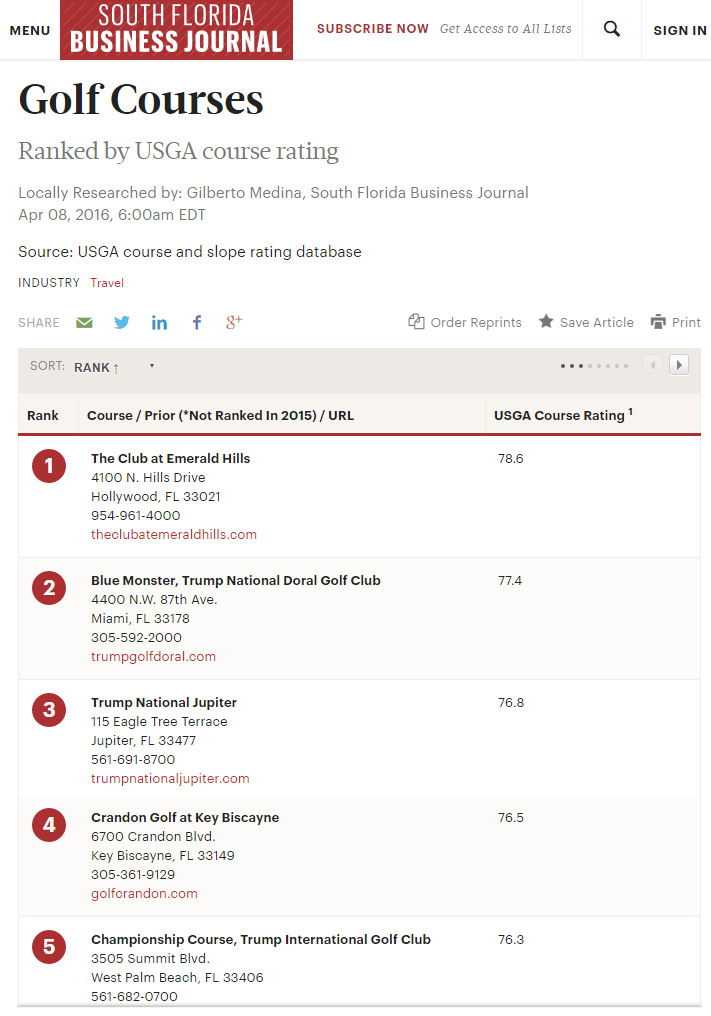Screen dimensions: 711x1016
Task: Click the rank 1 badge
Action: point(49,466)
